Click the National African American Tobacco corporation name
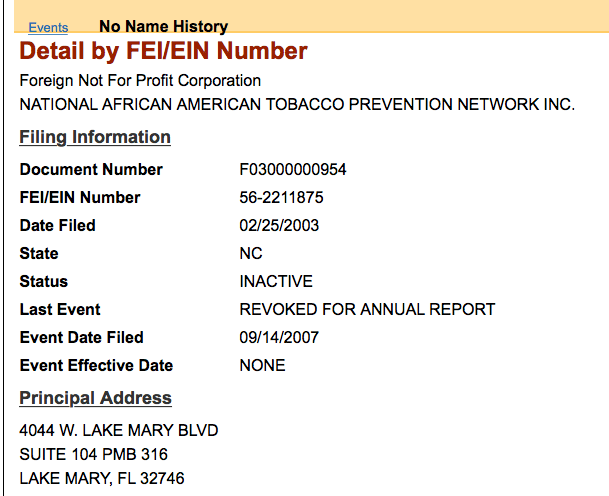Viewport: 609px width, 496px height. click(x=297, y=104)
